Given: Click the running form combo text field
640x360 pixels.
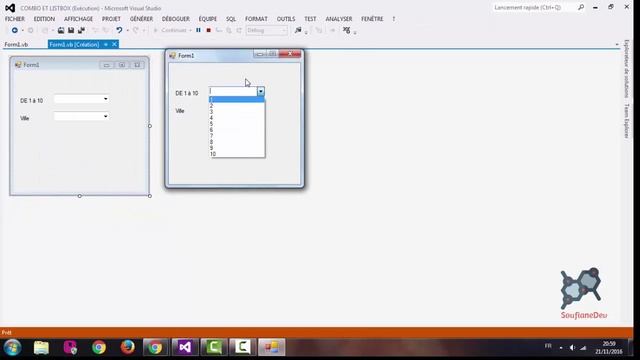Looking at the screenshot, I should point(233,91).
